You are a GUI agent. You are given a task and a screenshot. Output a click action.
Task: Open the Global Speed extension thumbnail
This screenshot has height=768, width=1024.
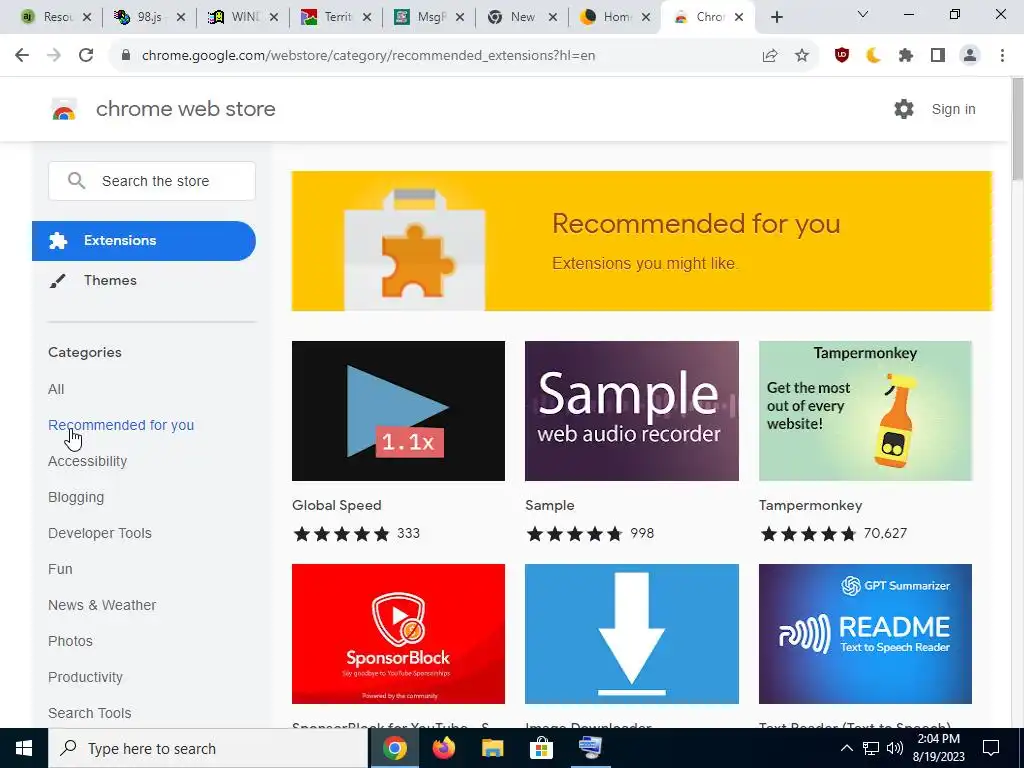pos(398,411)
